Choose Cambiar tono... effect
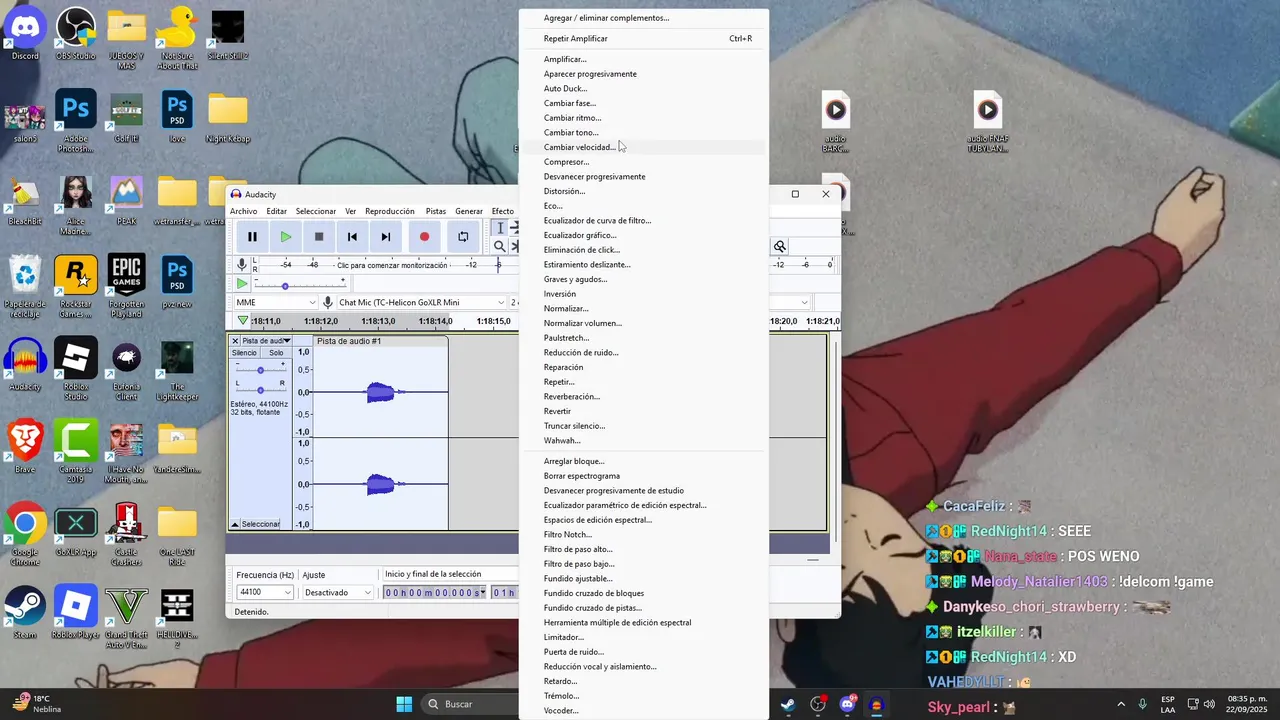This screenshot has height=720, width=1280. point(644,132)
